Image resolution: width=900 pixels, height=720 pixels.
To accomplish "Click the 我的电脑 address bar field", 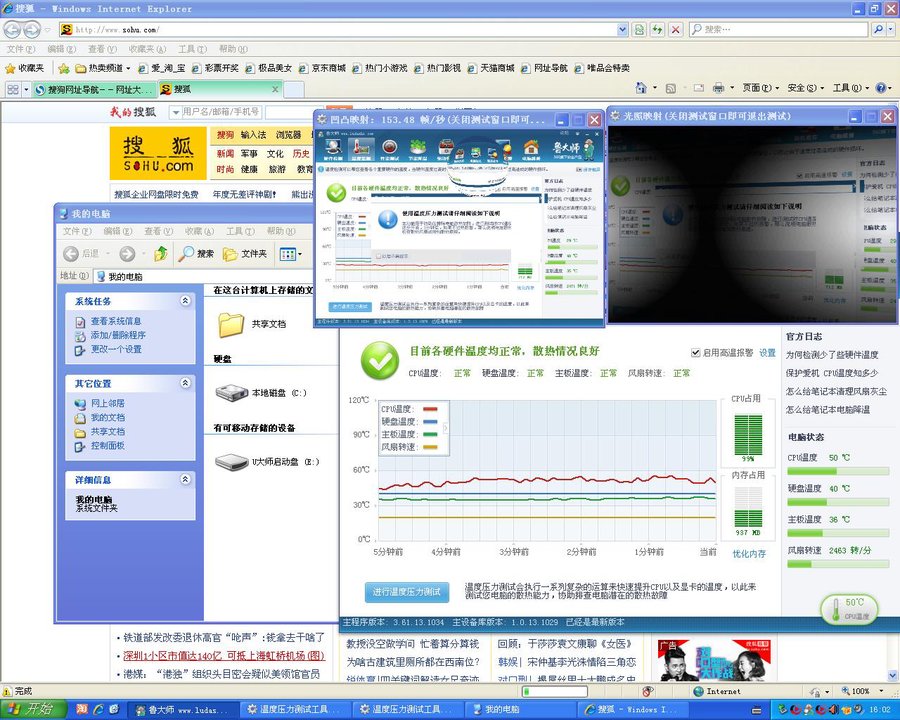I will coord(200,276).
